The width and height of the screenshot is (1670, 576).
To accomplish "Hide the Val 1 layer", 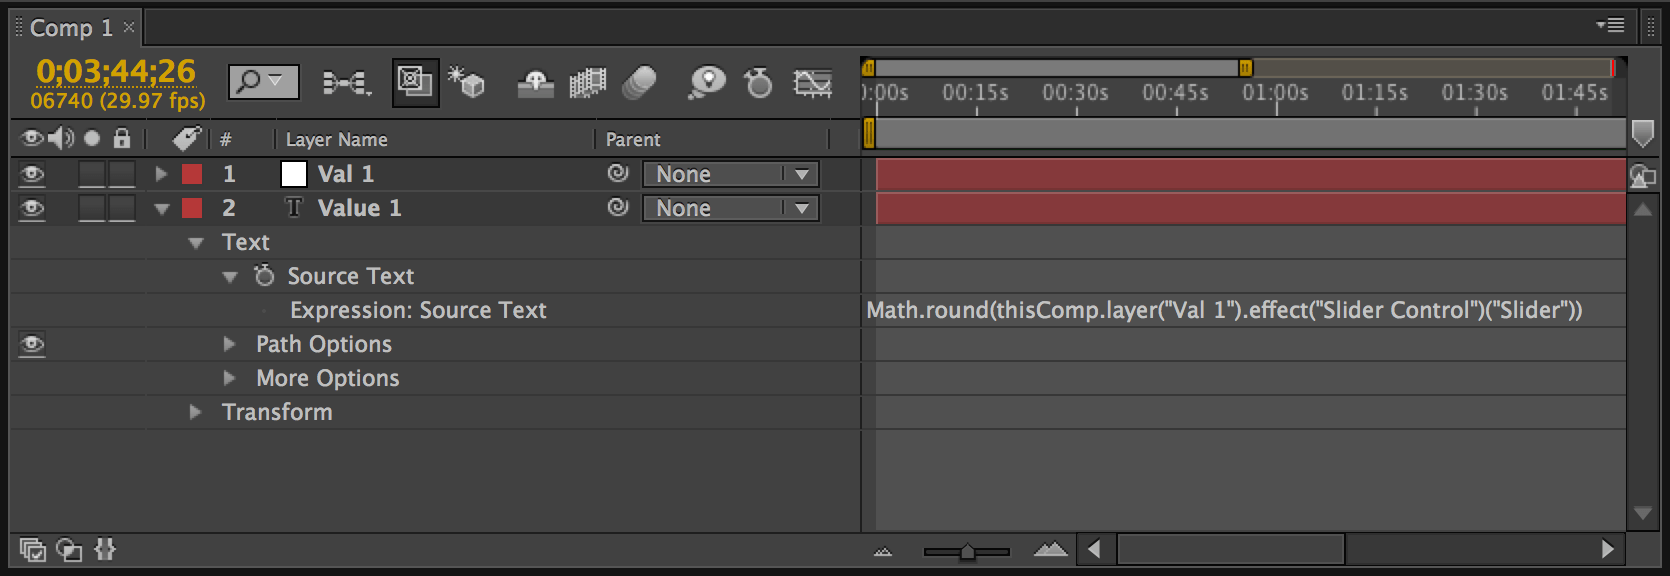I will coord(32,174).
